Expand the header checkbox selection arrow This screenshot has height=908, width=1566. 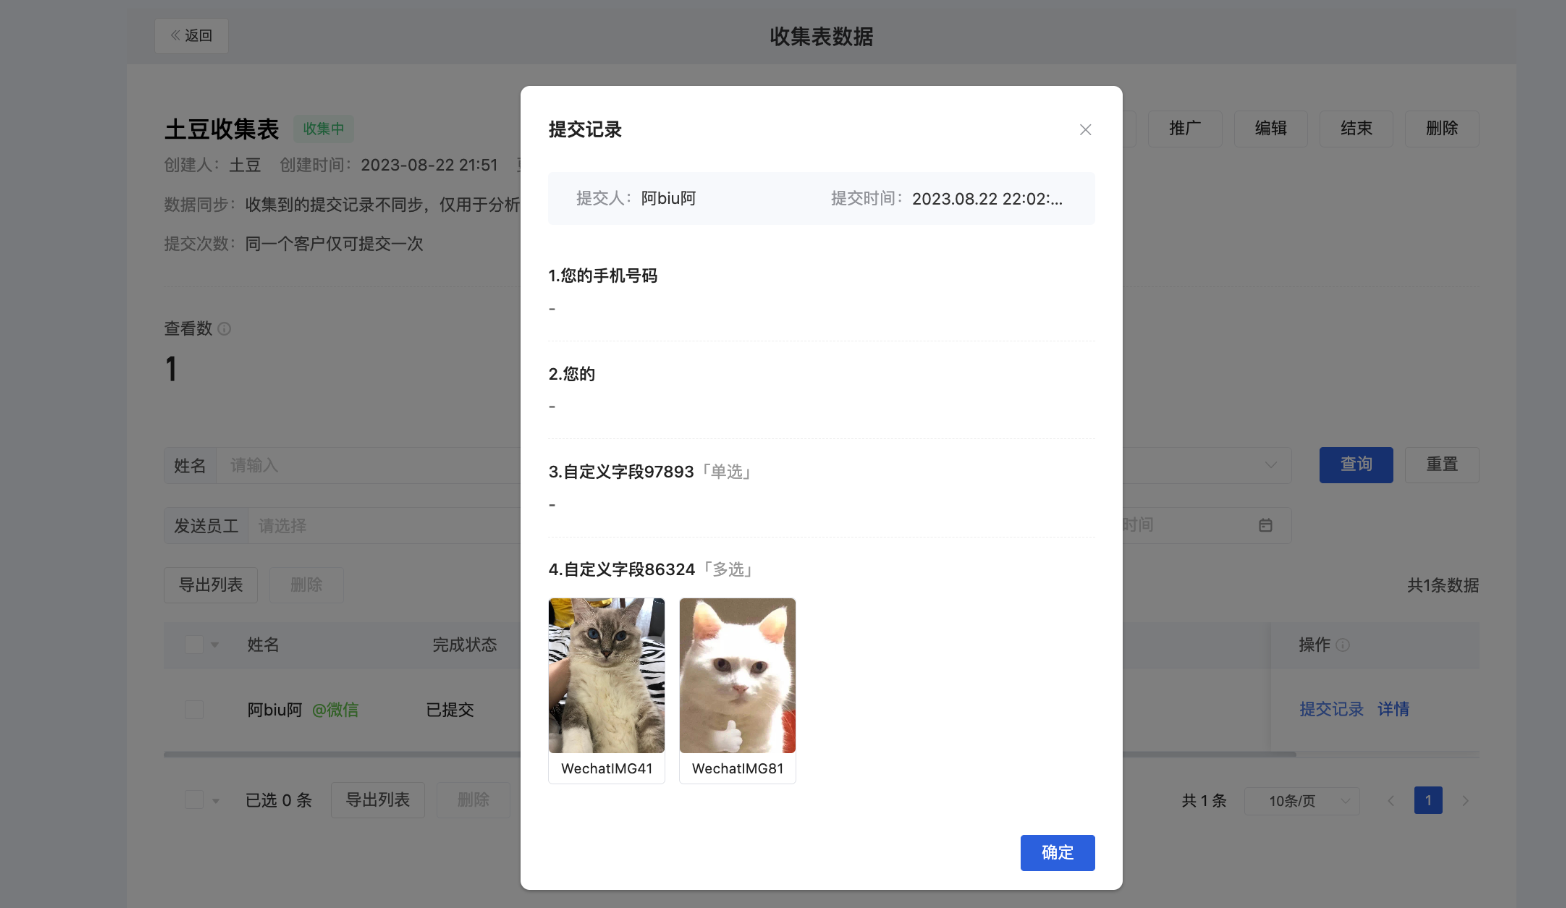pyautogui.click(x=215, y=645)
